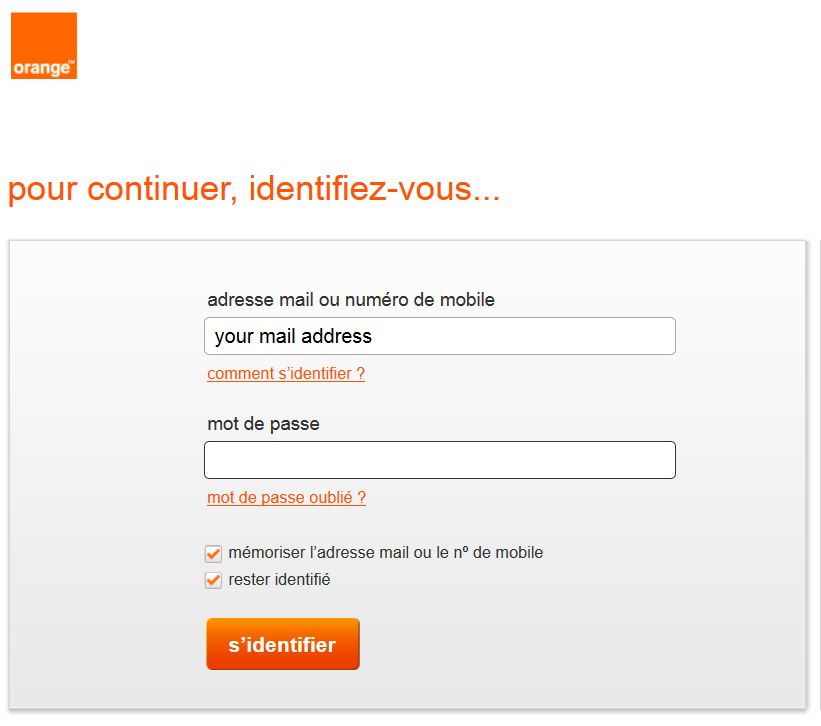Click the "your mail address" placeholder text
Viewport: 821px width, 726px height.
tap(293, 337)
